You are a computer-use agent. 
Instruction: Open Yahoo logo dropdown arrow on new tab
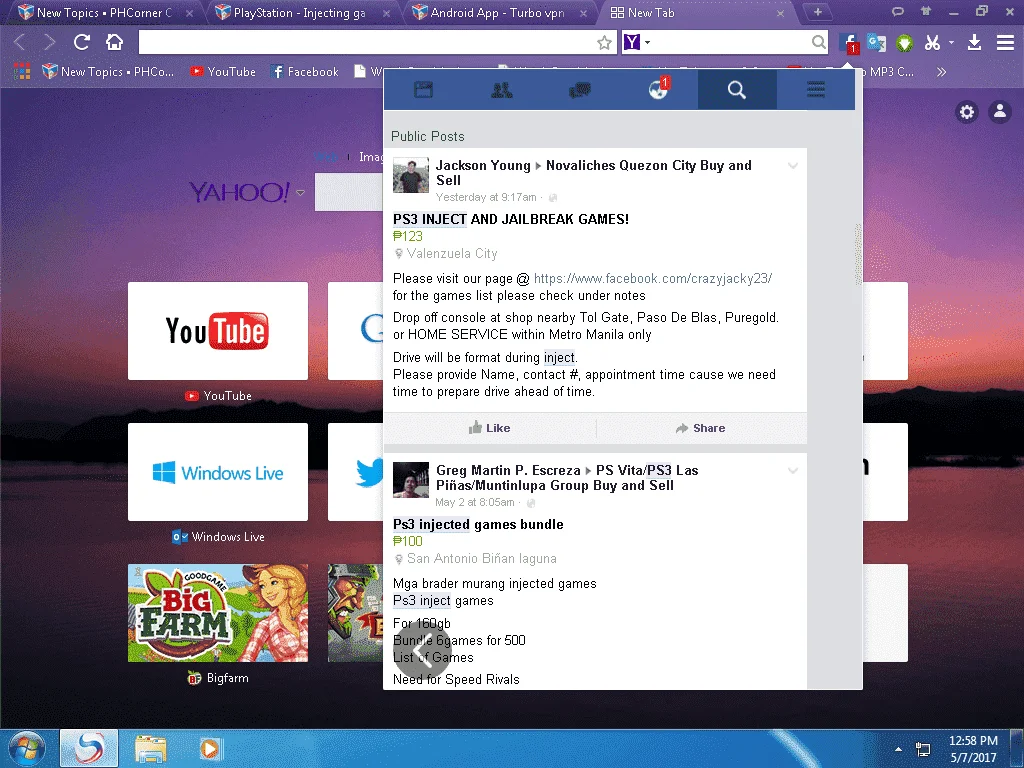(300, 193)
